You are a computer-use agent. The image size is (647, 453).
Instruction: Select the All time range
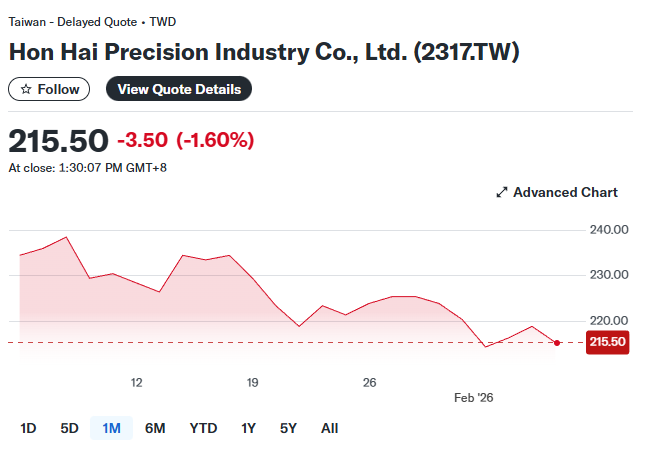click(x=329, y=428)
